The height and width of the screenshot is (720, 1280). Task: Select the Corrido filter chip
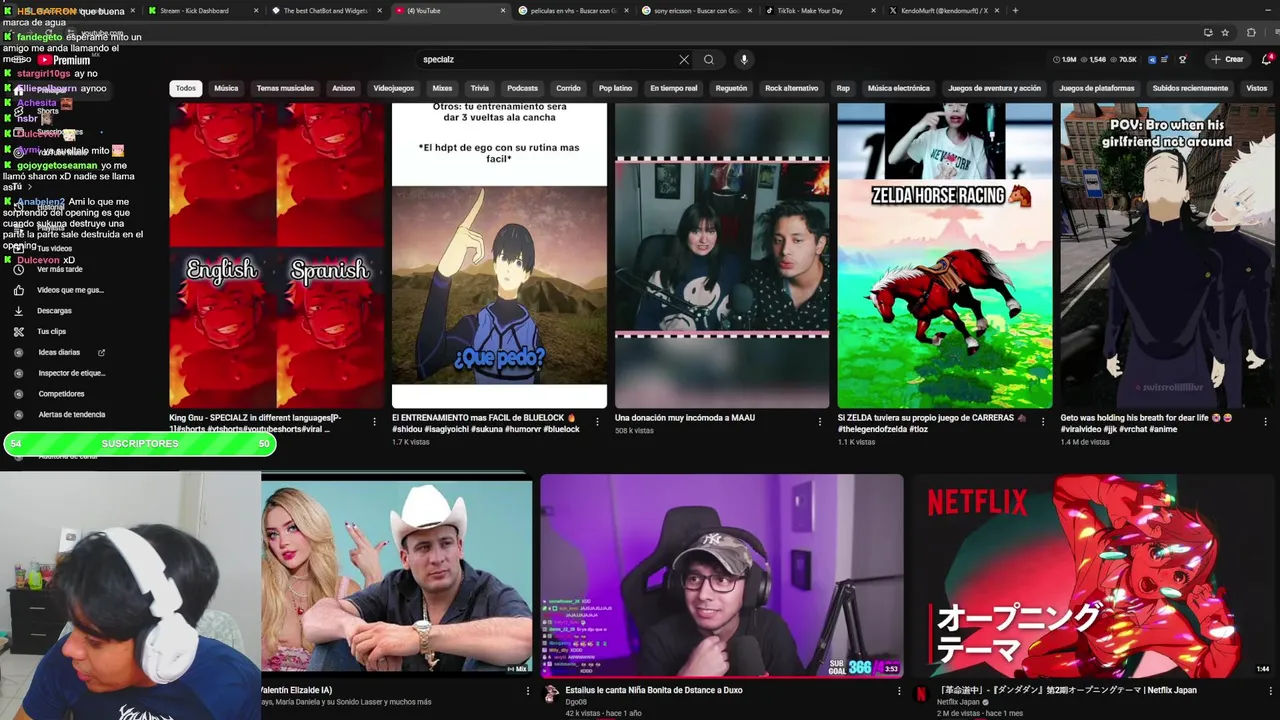(568, 88)
